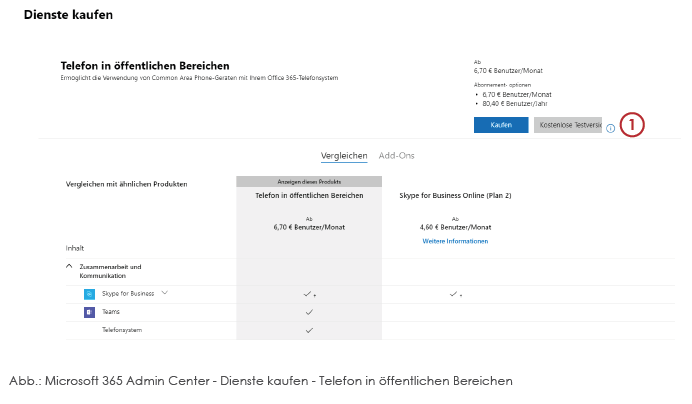Select the Vergleichen tab
Image resolution: width=692 pixels, height=404 pixels.
(344, 156)
